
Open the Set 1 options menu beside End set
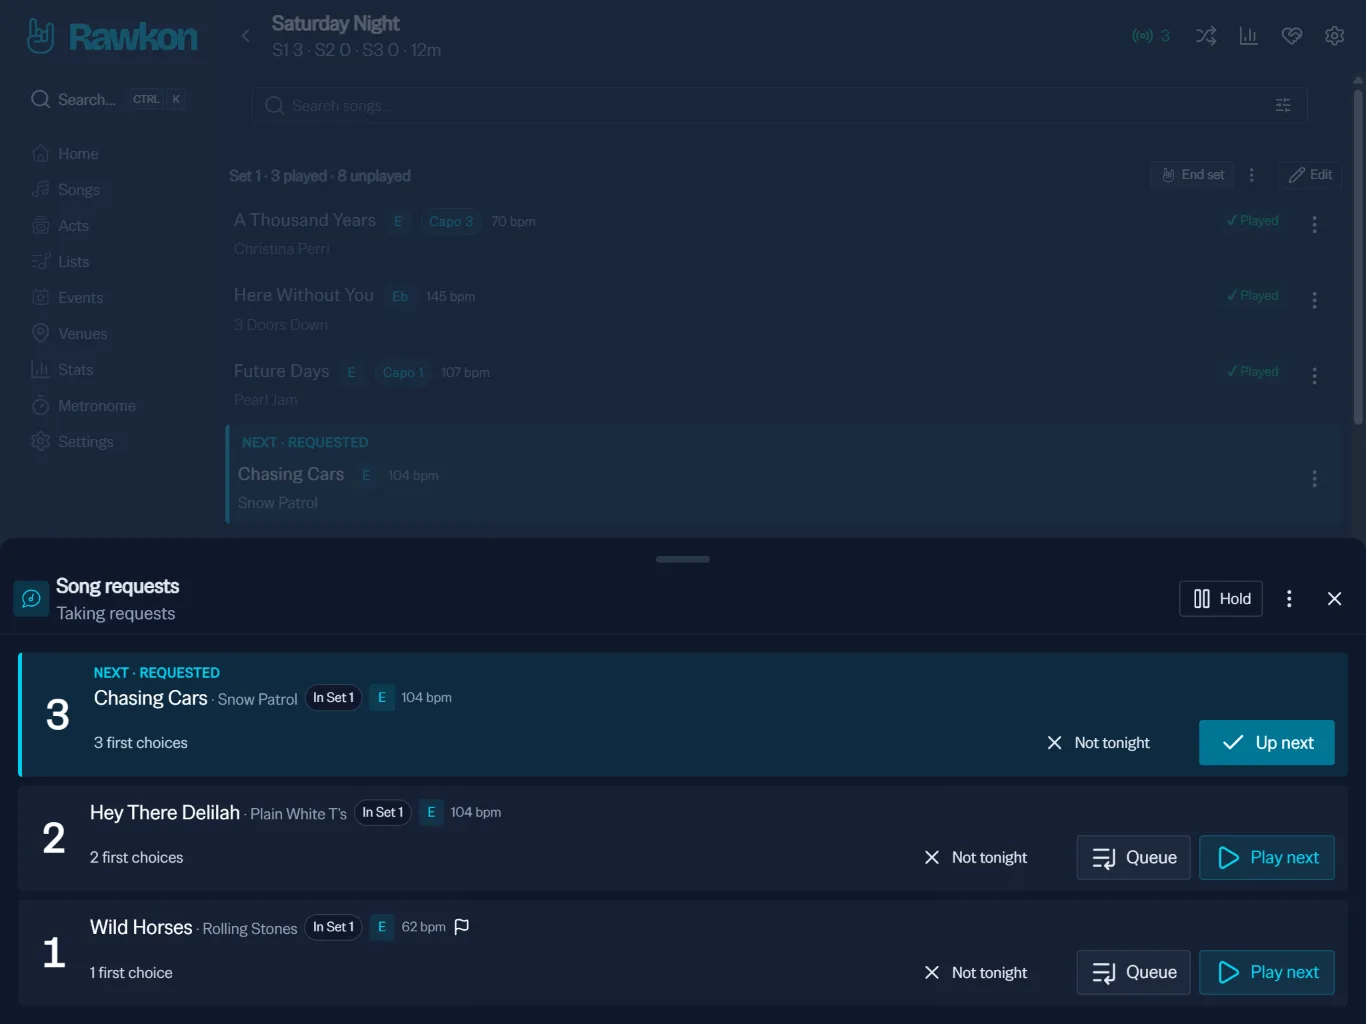pyautogui.click(x=1251, y=175)
